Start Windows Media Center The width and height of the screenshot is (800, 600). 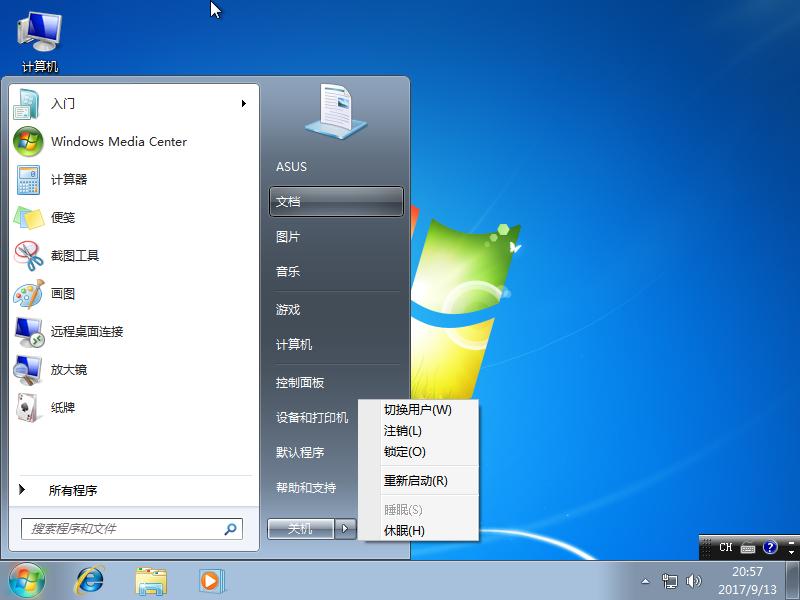[117, 142]
